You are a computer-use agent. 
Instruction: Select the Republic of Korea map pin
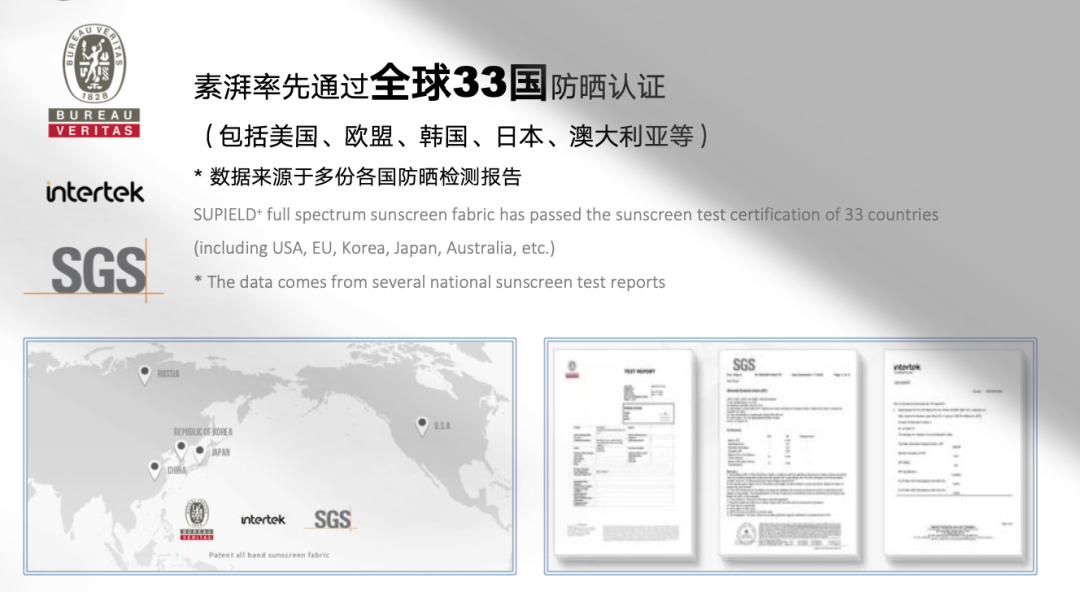pos(181,449)
